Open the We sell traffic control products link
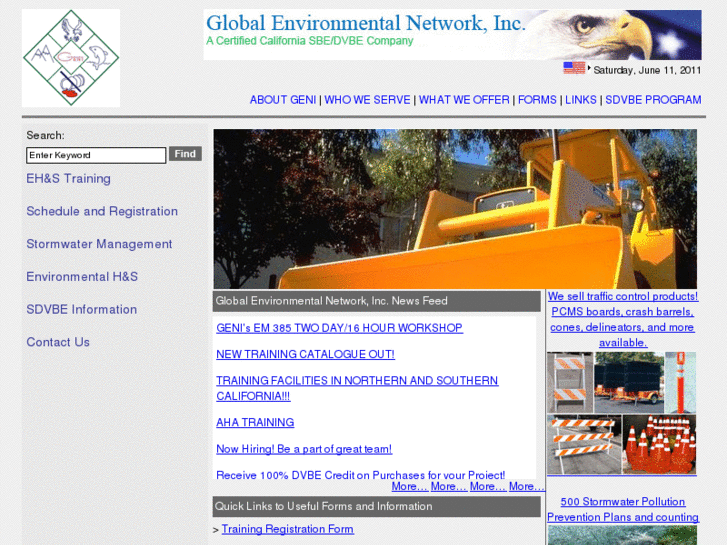Viewport: 727px width, 545px height. point(623,320)
